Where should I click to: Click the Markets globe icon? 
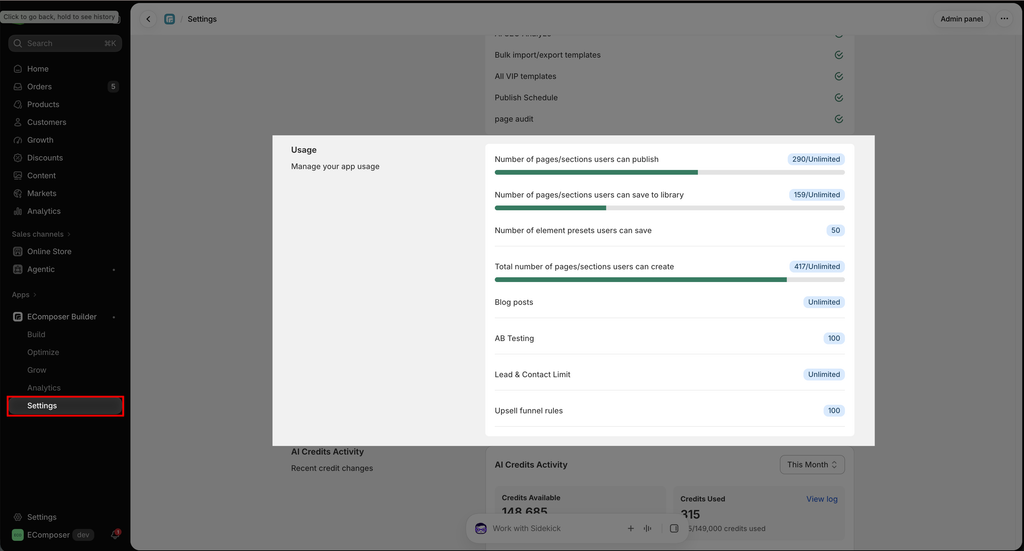tap(18, 193)
